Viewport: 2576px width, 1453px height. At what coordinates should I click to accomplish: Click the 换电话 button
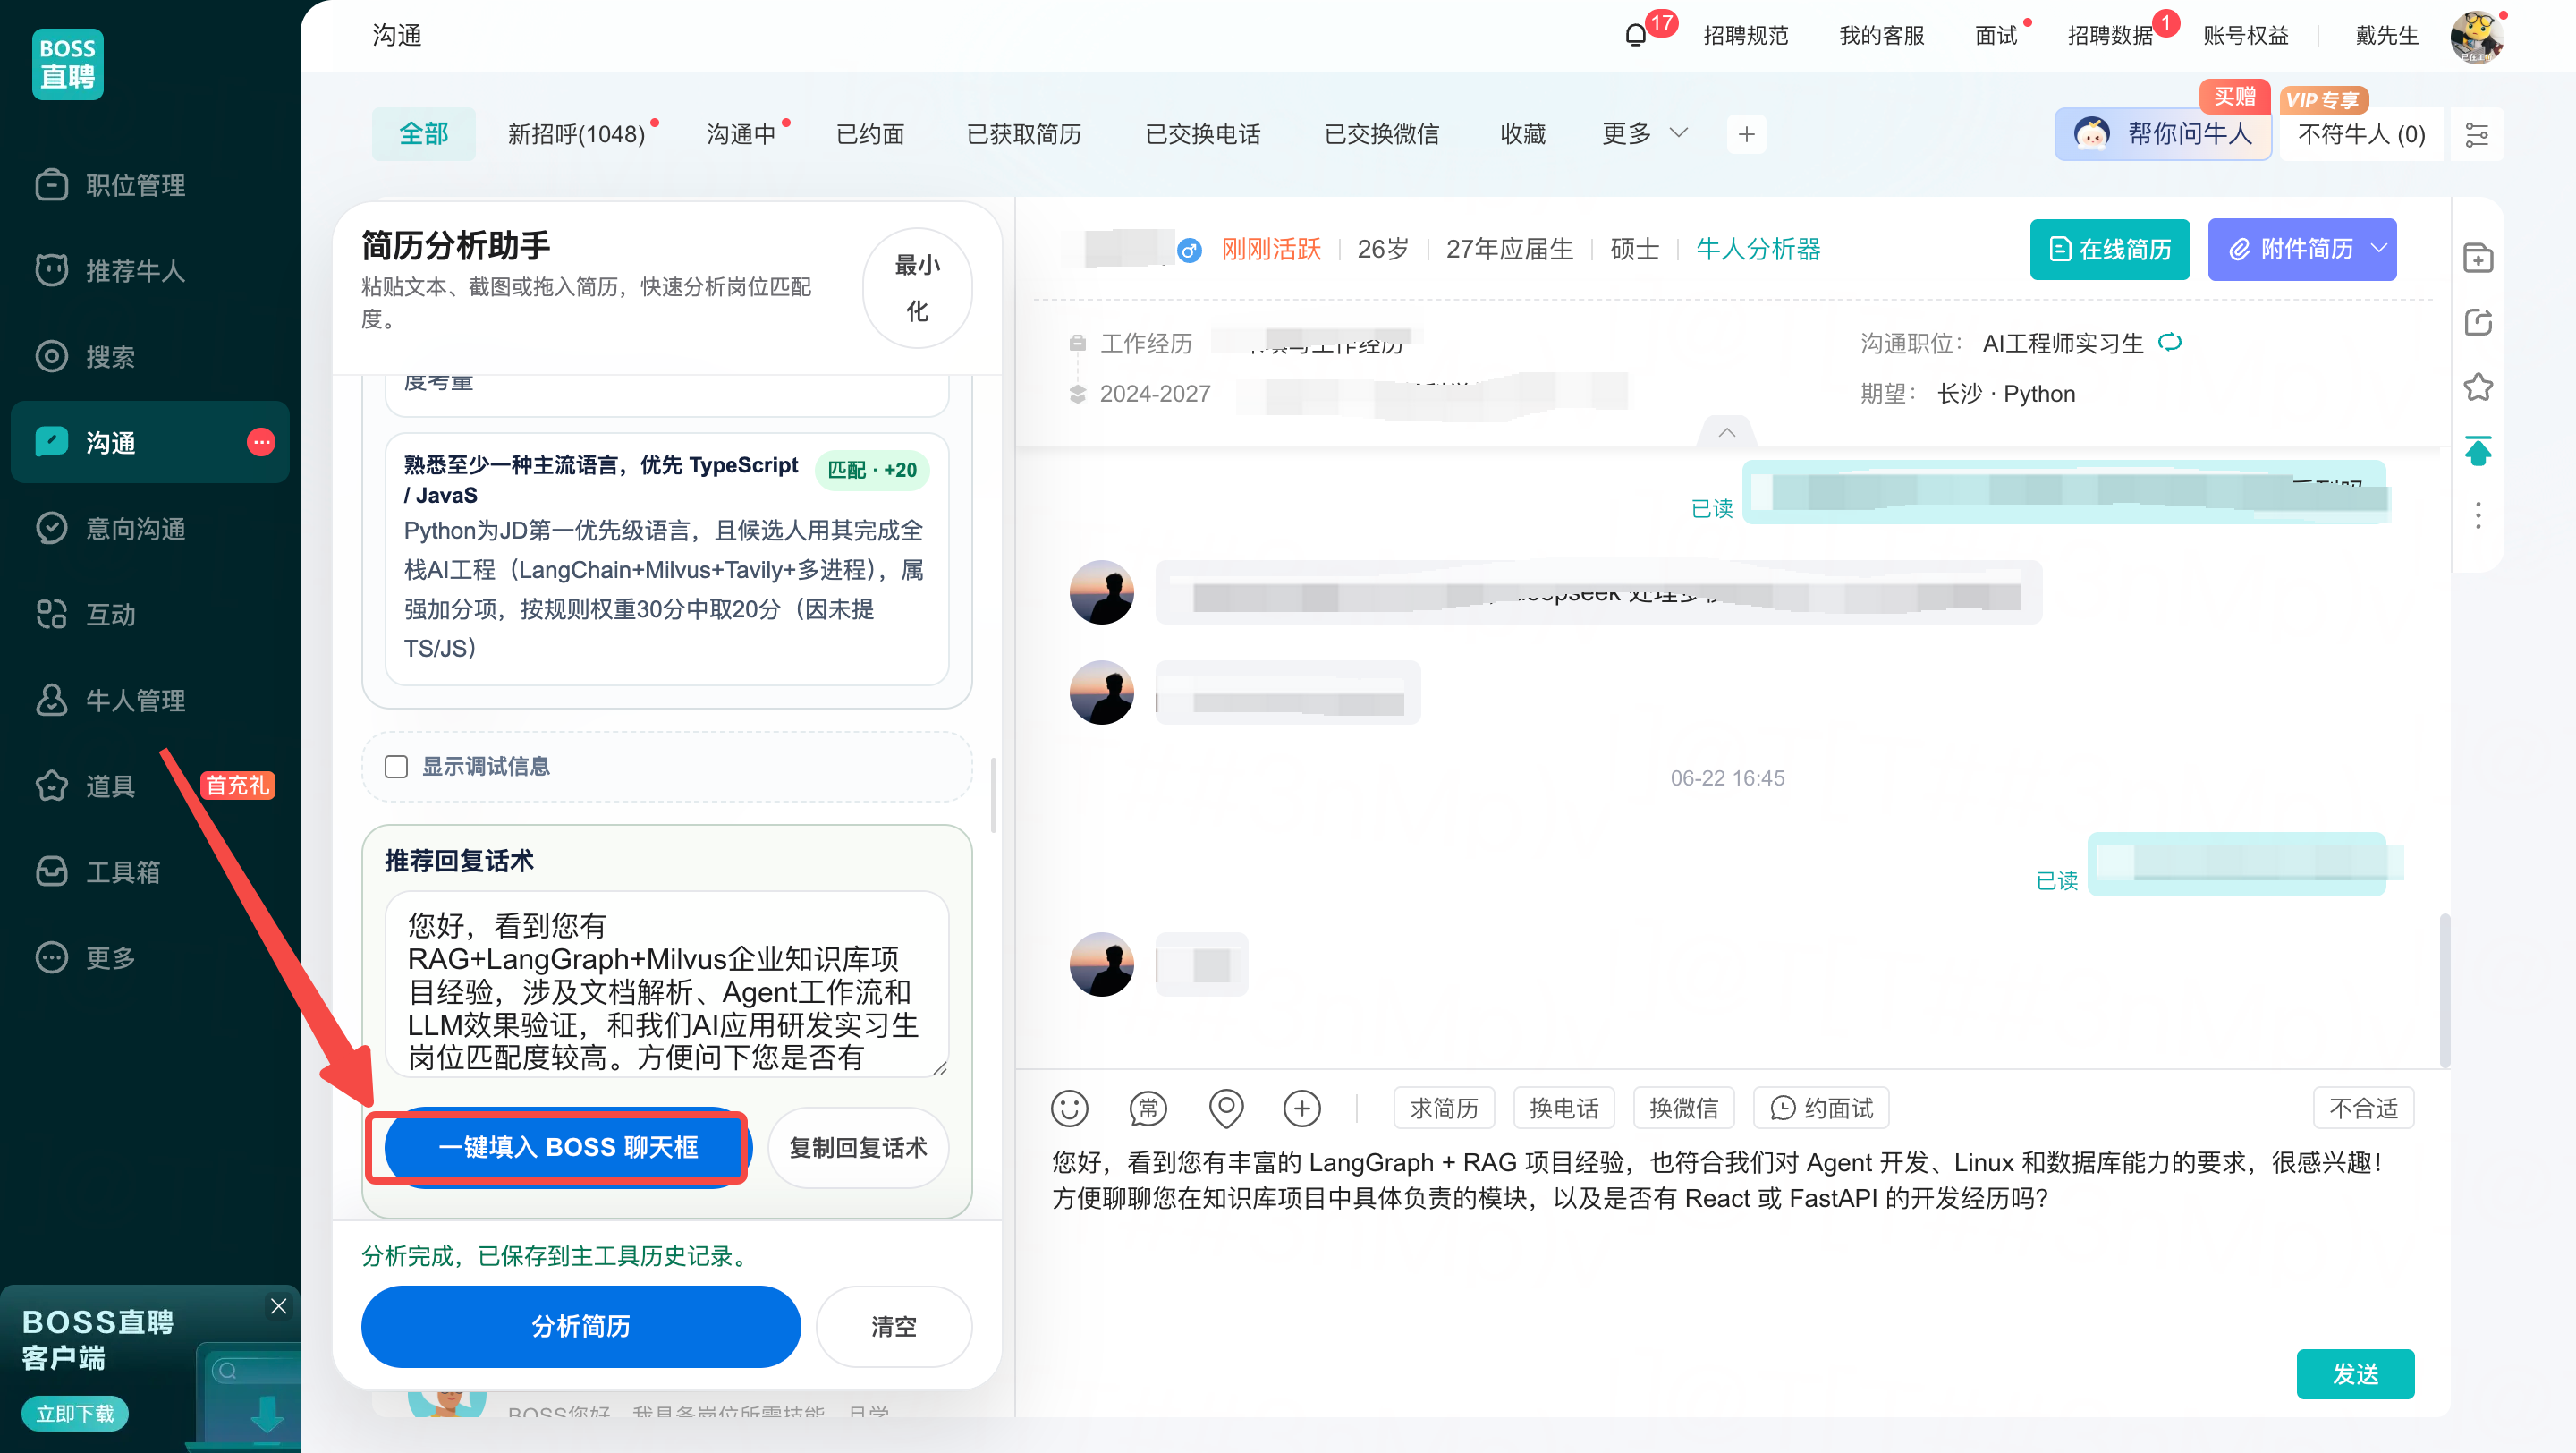(x=1563, y=1108)
